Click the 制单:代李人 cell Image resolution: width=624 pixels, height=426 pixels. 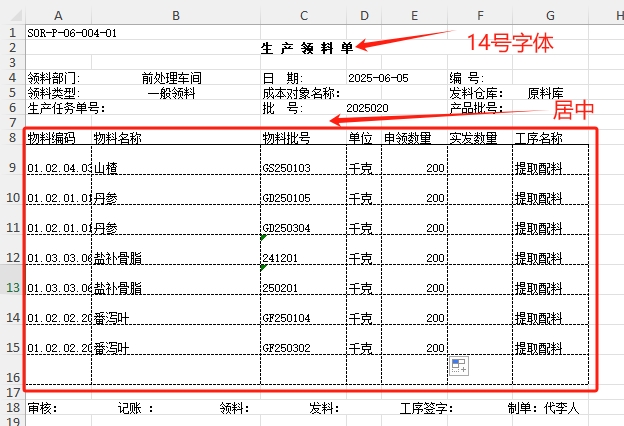[543, 408]
